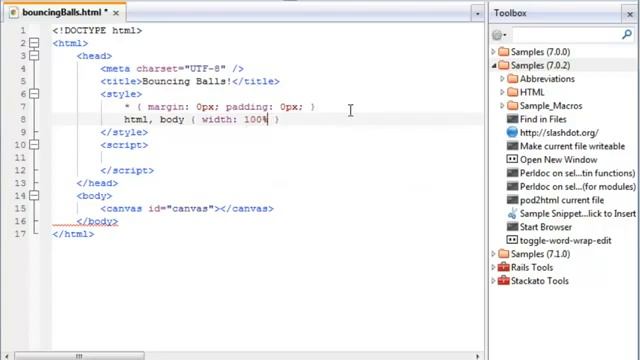This screenshot has height=360, width=640.
Task: Close the Toolbox panel
Action: (630, 14)
